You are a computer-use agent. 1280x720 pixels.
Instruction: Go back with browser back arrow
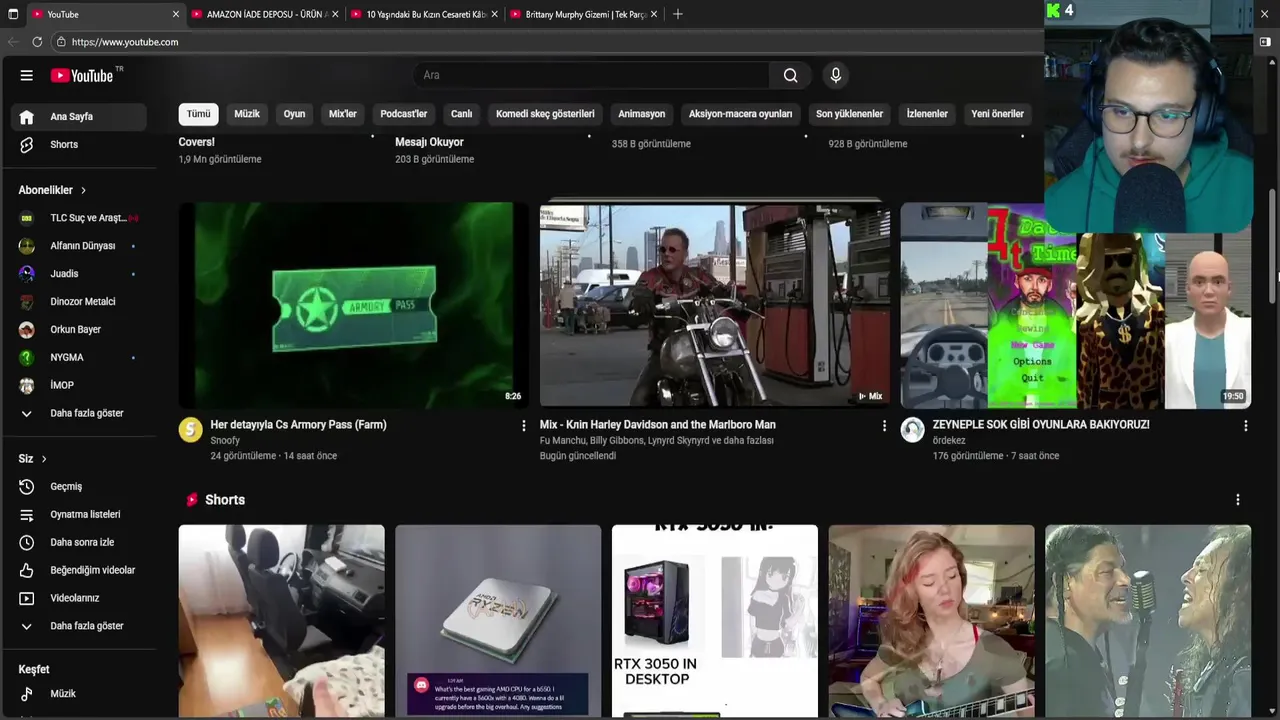tap(13, 42)
